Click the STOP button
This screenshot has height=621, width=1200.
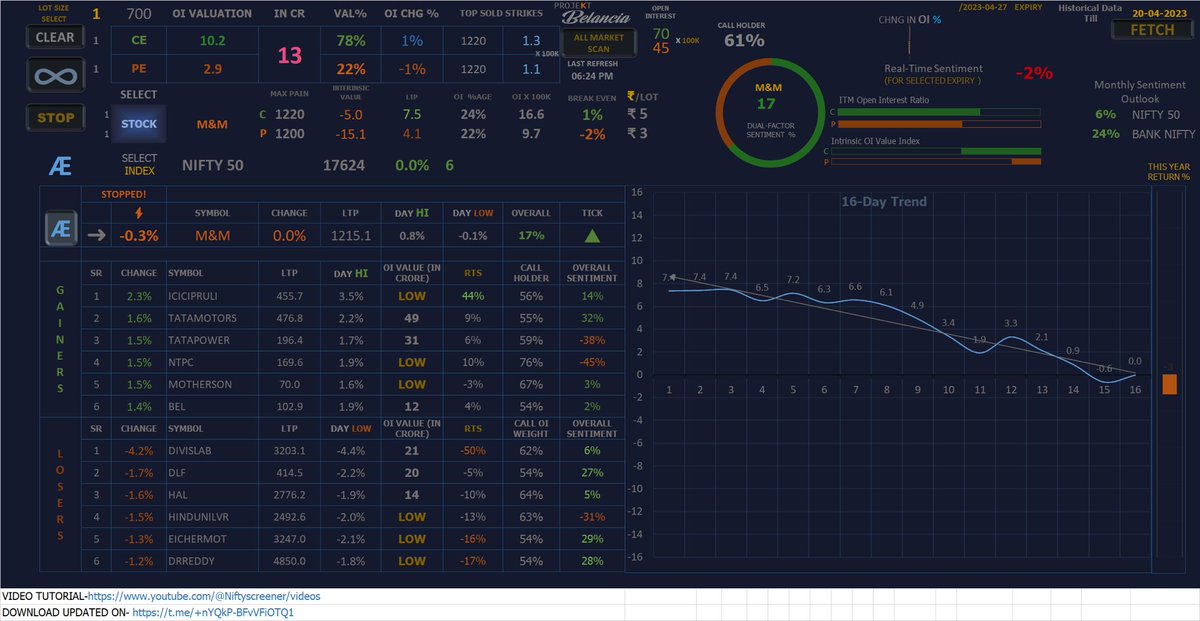click(x=55, y=117)
